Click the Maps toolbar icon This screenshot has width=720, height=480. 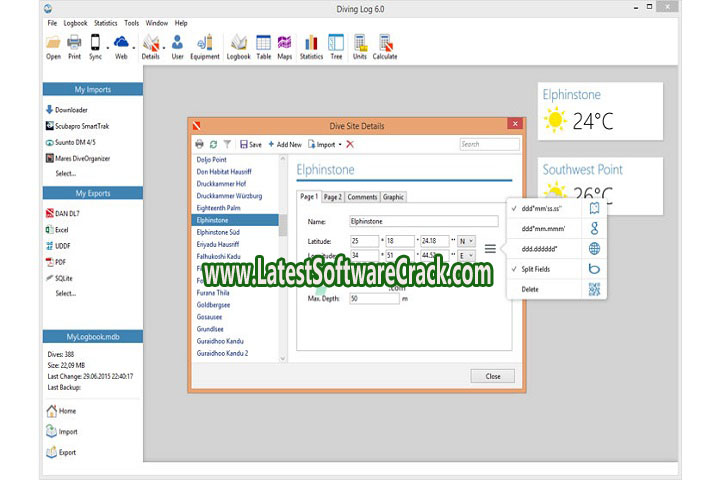(x=285, y=45)
